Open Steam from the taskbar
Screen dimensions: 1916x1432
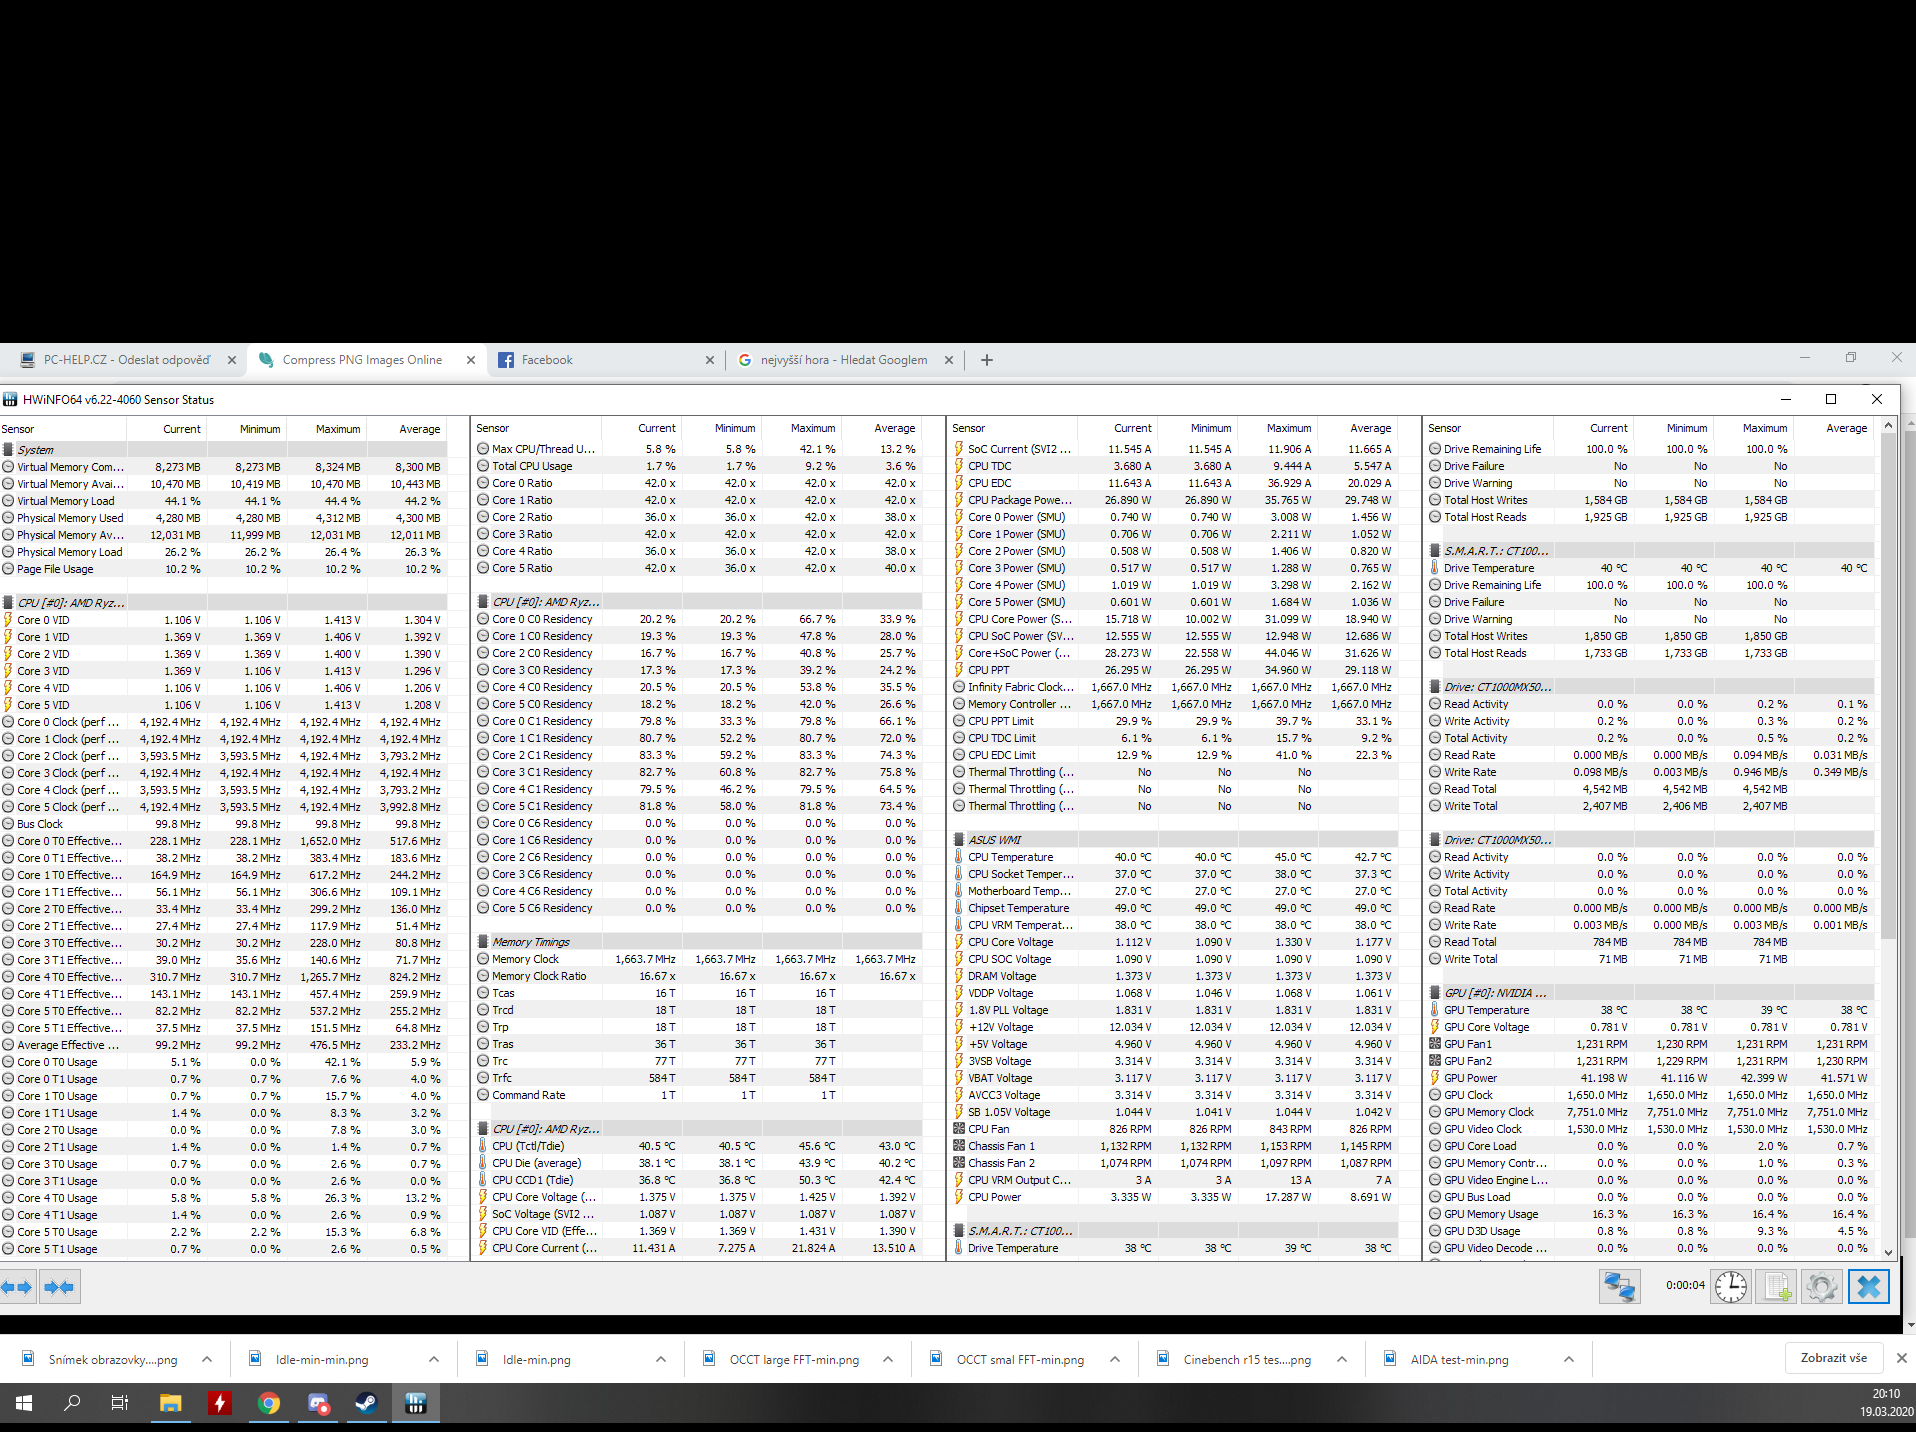(366, 1403)
